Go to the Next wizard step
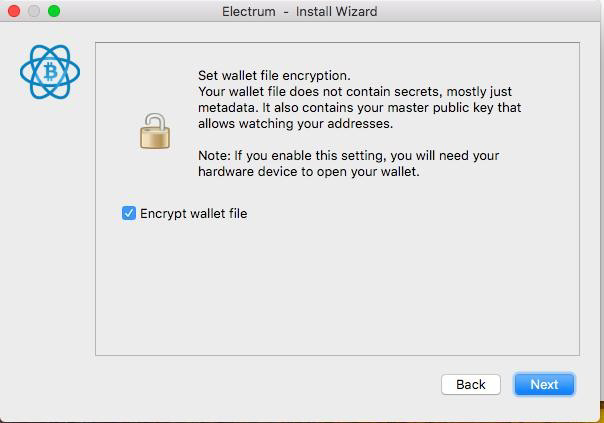 pyautogui.click(x=544, y=384)
